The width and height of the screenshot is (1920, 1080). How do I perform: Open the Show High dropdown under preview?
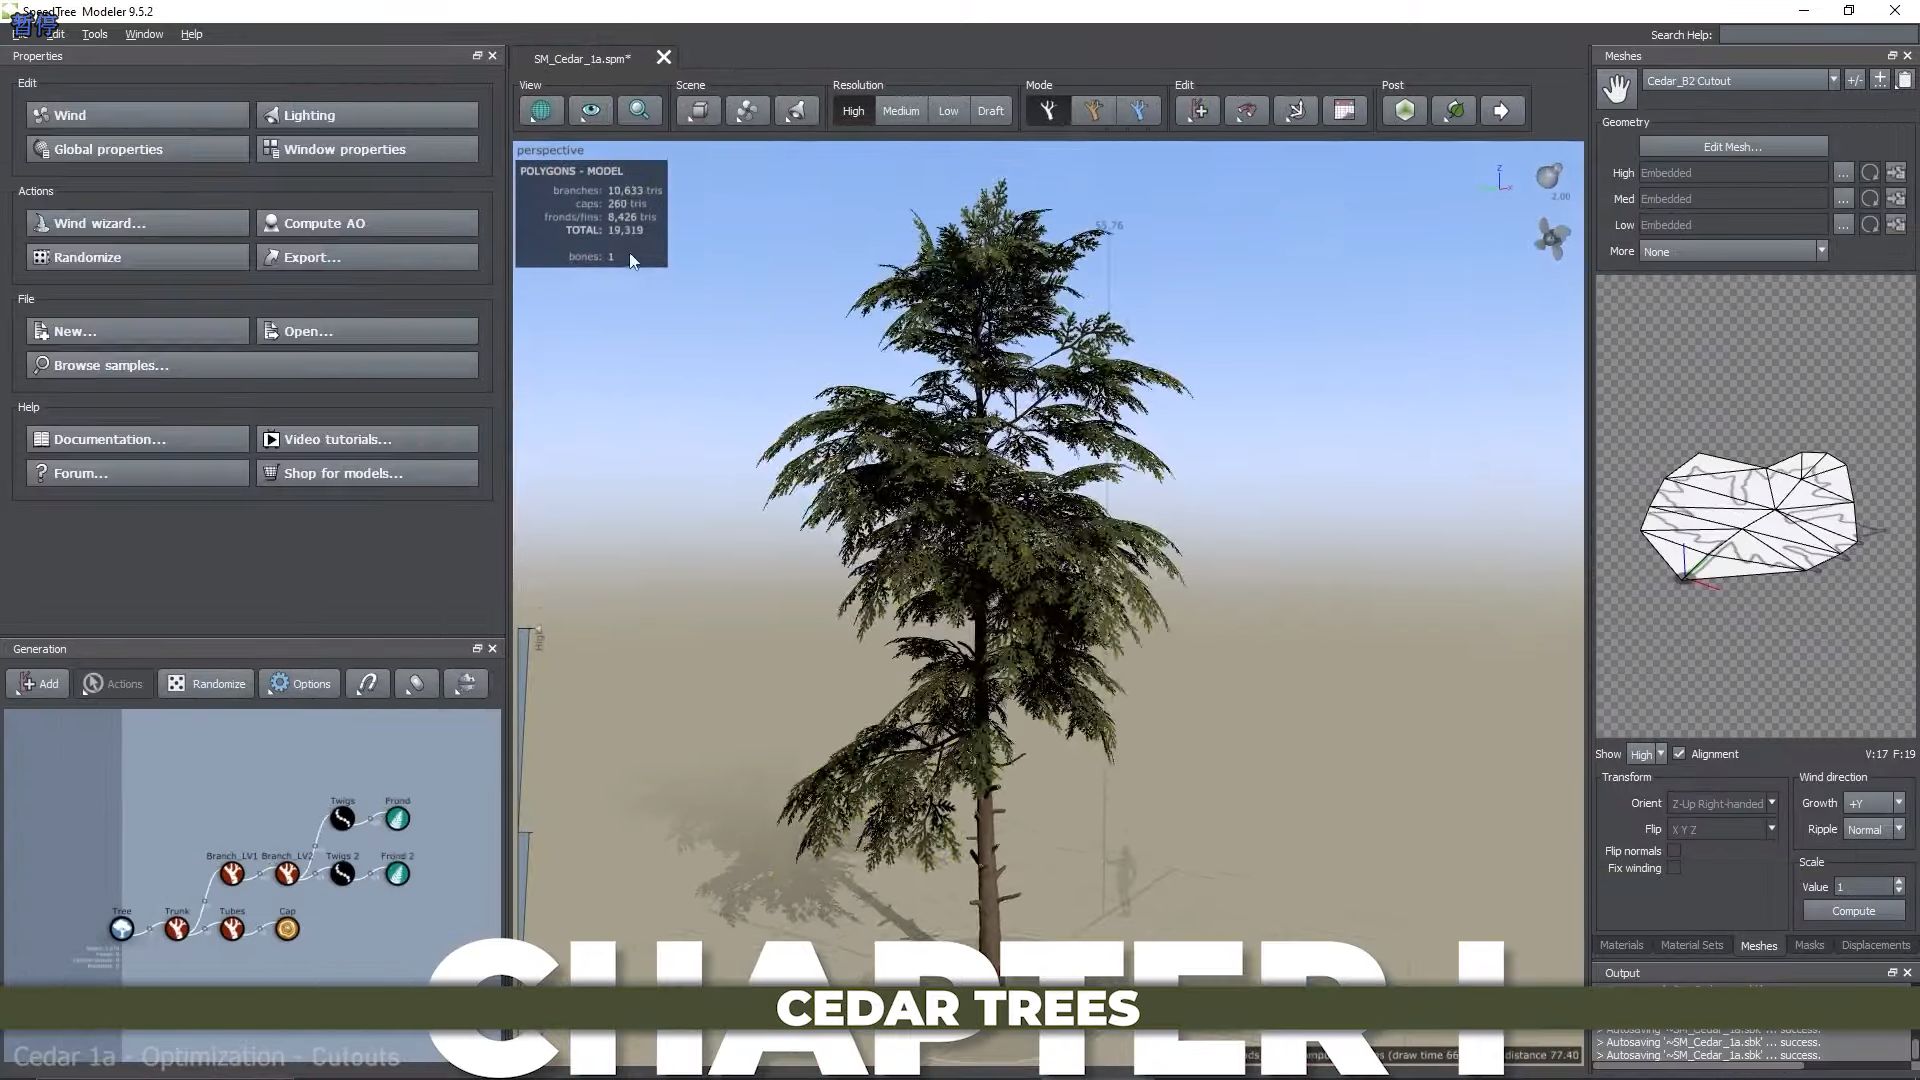click(1646, 754)
